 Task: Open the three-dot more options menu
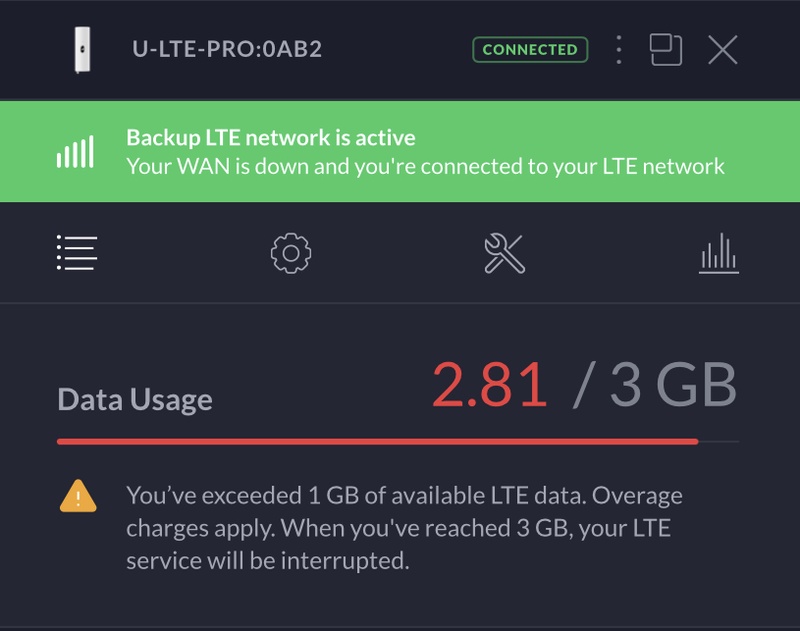tap(619, 50)
